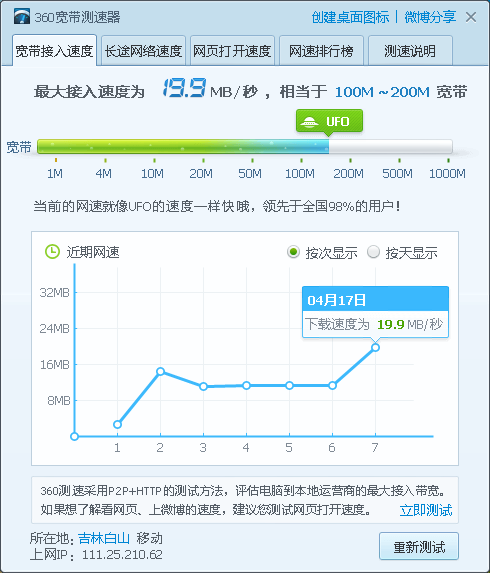
Task: Click chart data point for test 5
Action: pyautogui.click(x=289, y=386)
